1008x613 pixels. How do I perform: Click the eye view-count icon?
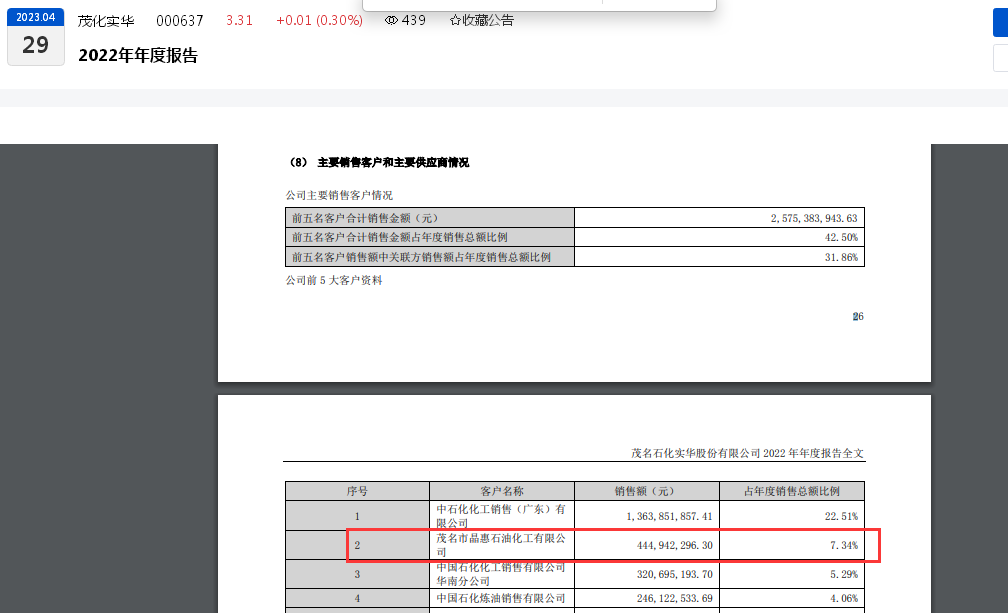pos(391,21)
